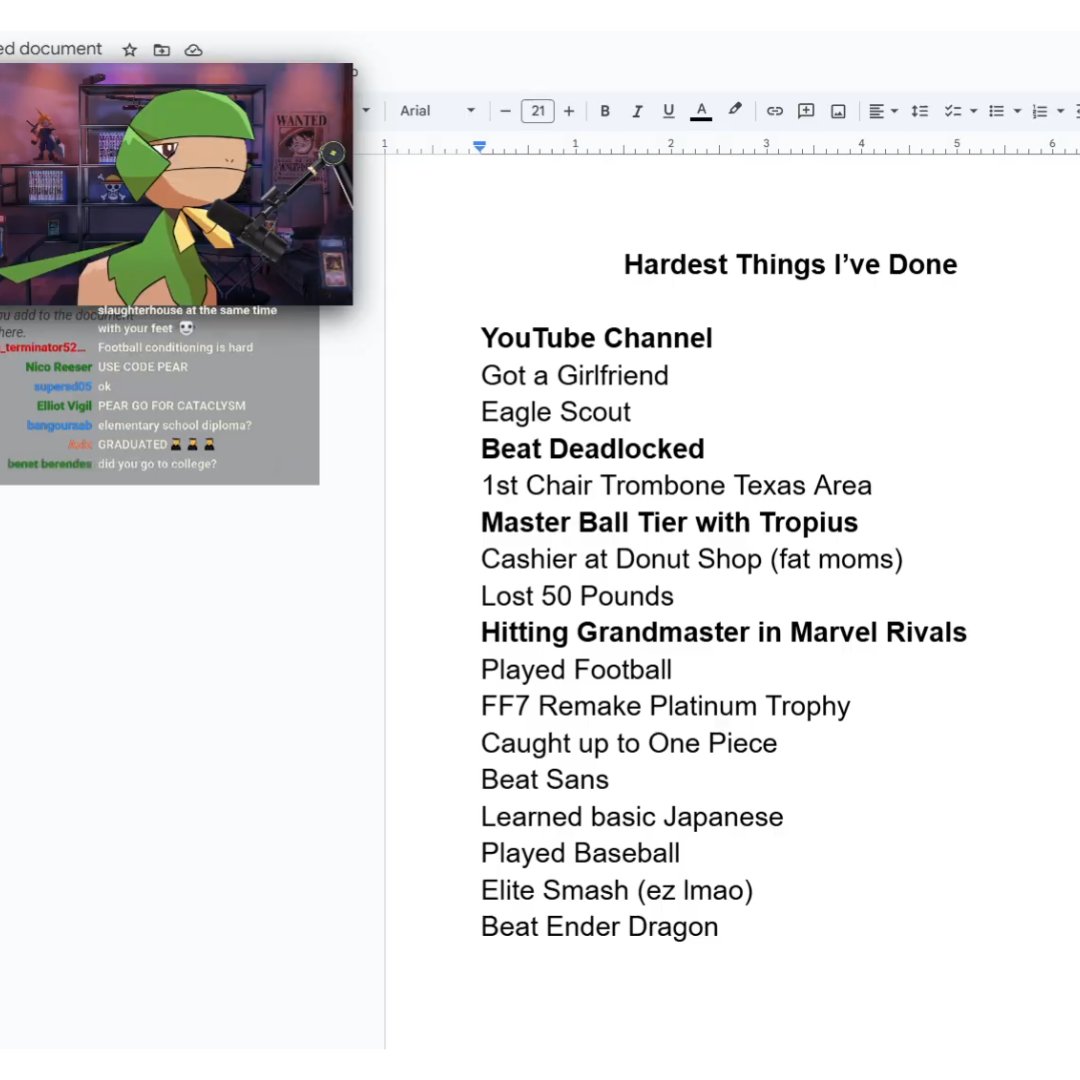Click the 'Beat Deadlocked' line
Image resolution: width=1080 pixels, height=1080 pixels.
point(592,449)
